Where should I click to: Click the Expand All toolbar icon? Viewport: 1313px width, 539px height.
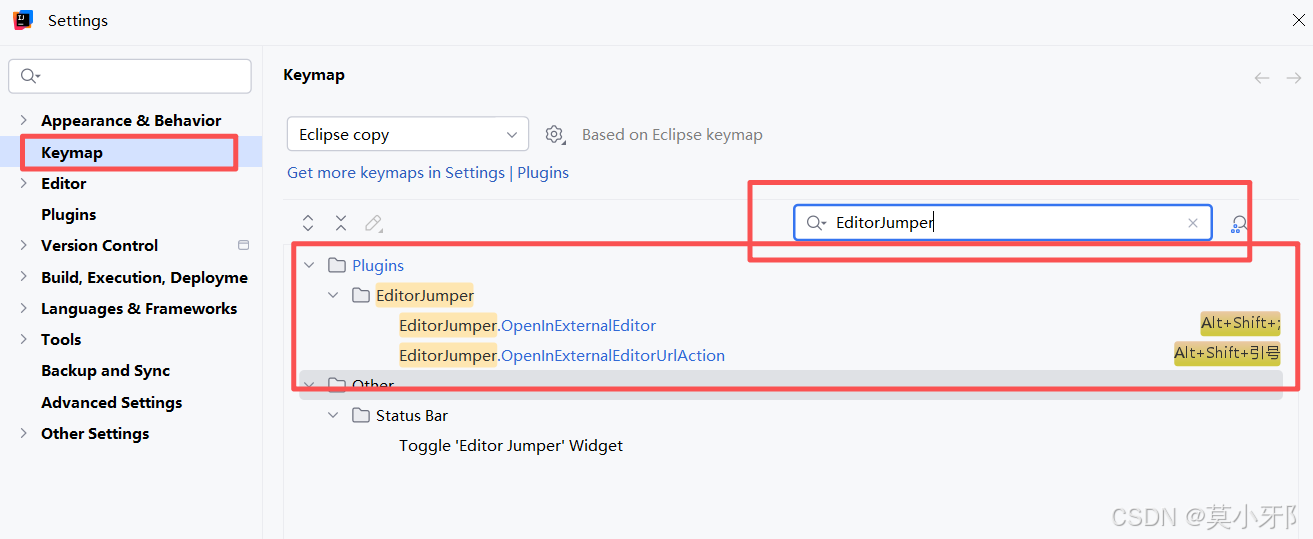[x=308, y=223]
